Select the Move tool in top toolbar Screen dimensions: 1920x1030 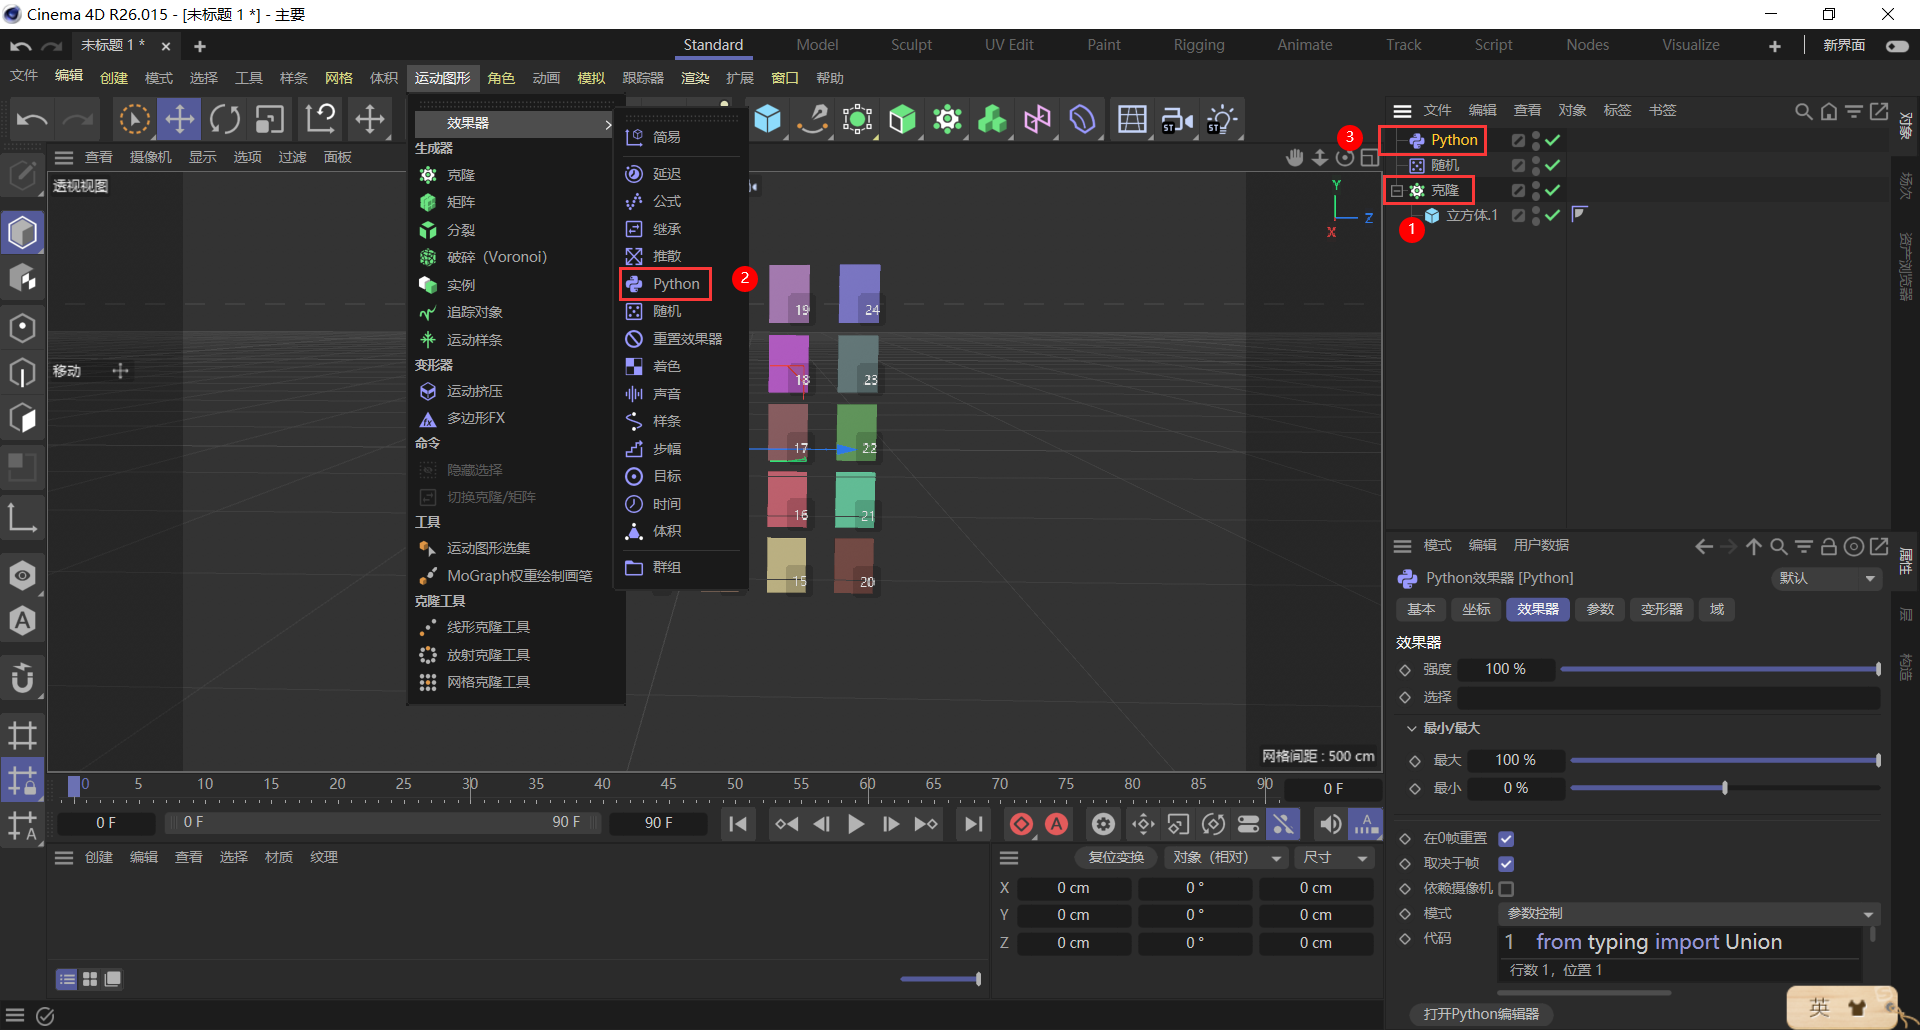click(179, 119)
